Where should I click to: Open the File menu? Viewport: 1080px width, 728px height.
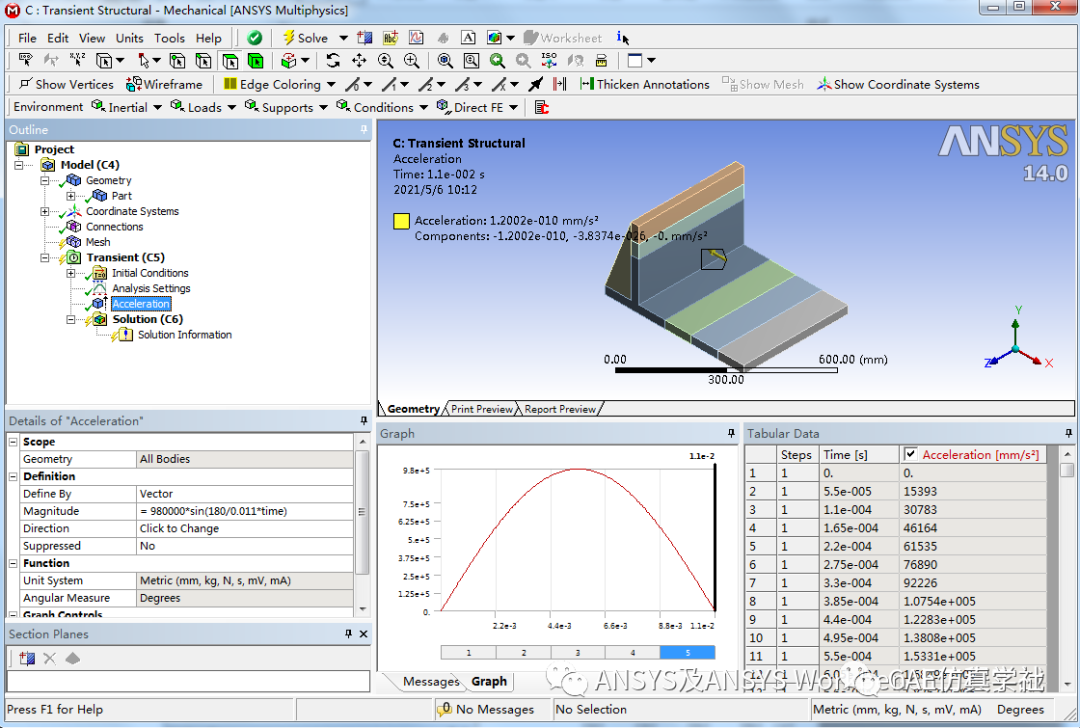coord(27,38)
